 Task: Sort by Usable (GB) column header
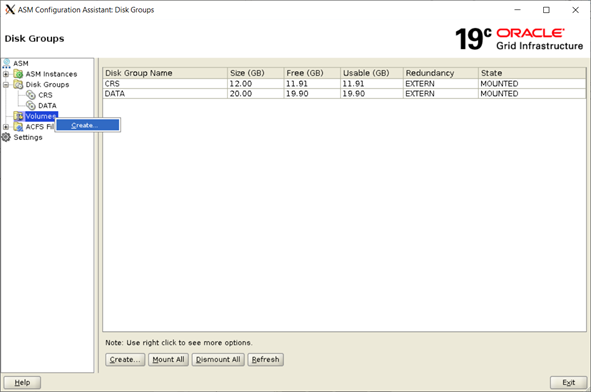[x=372, y=73]
